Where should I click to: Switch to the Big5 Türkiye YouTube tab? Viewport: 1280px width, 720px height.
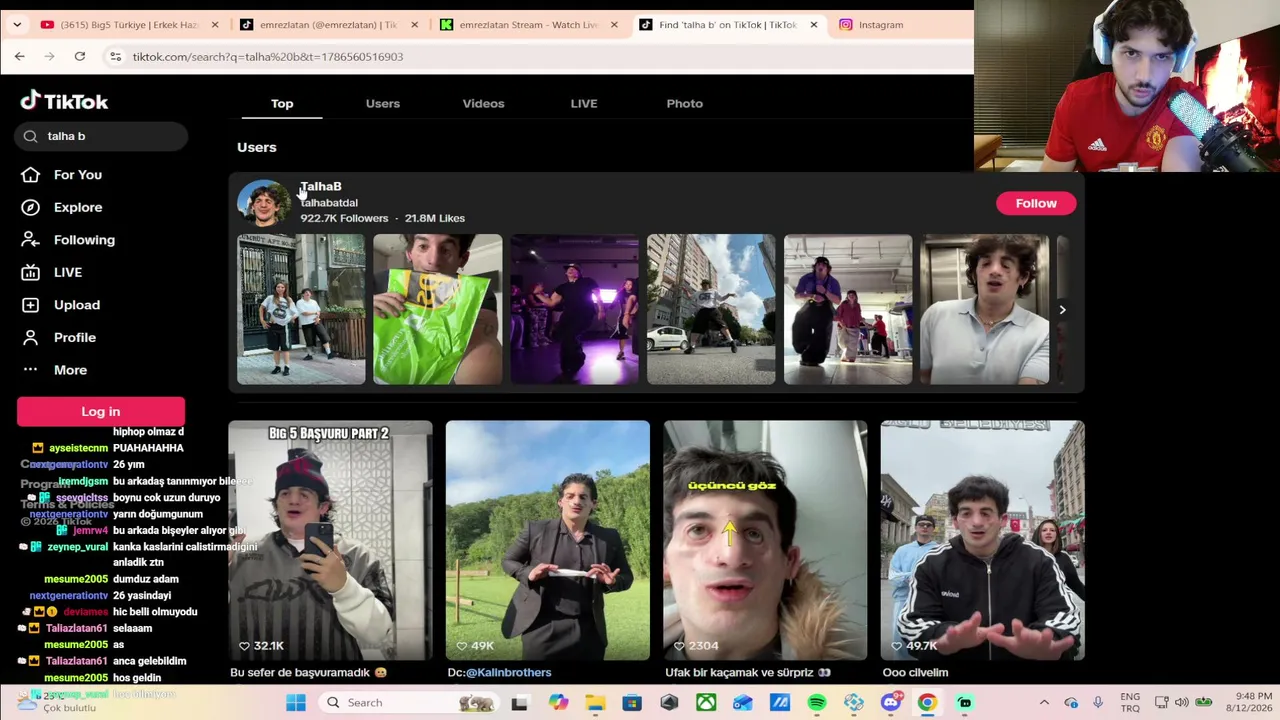[130, 25]
